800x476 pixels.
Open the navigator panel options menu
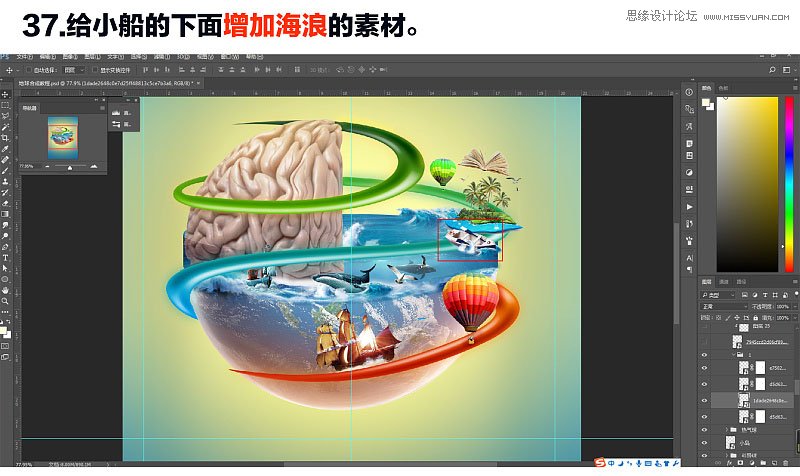pyautogui.click(x=103, y=108)
